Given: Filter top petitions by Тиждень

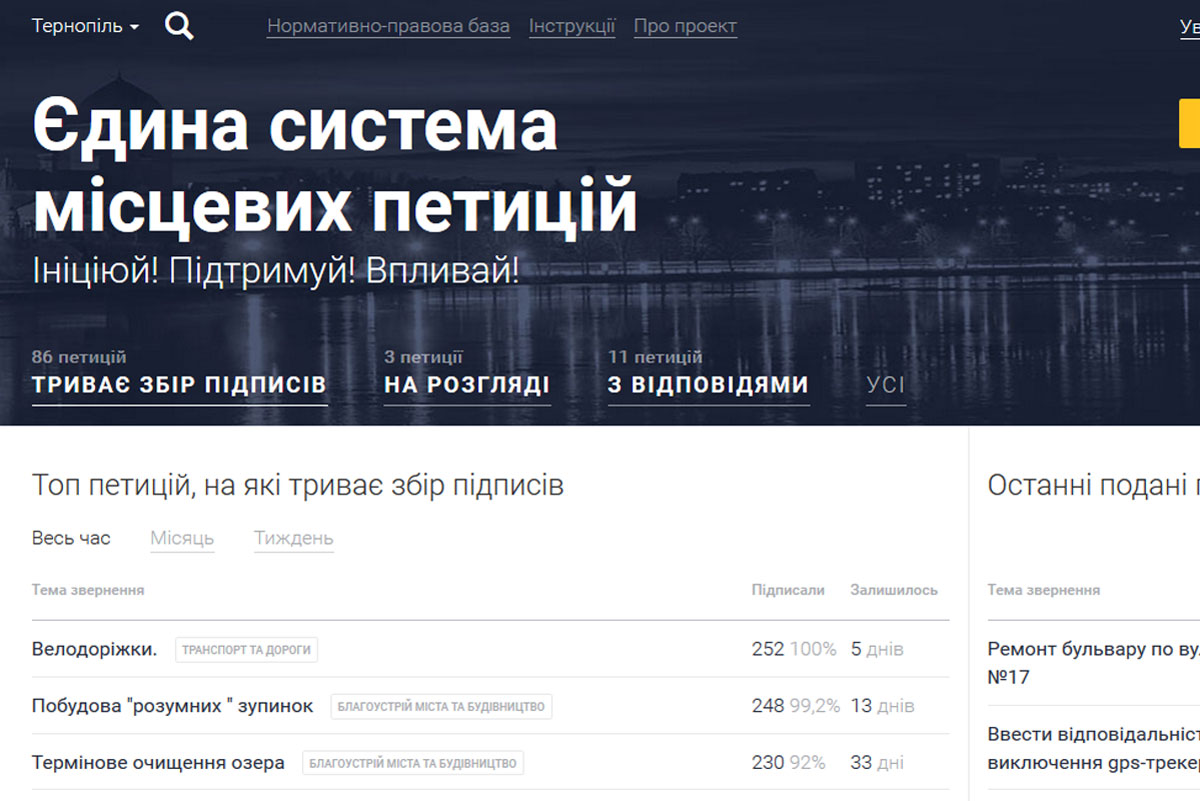Looking at the screenshot, I should pyautogui.click(x=293, y=538).
